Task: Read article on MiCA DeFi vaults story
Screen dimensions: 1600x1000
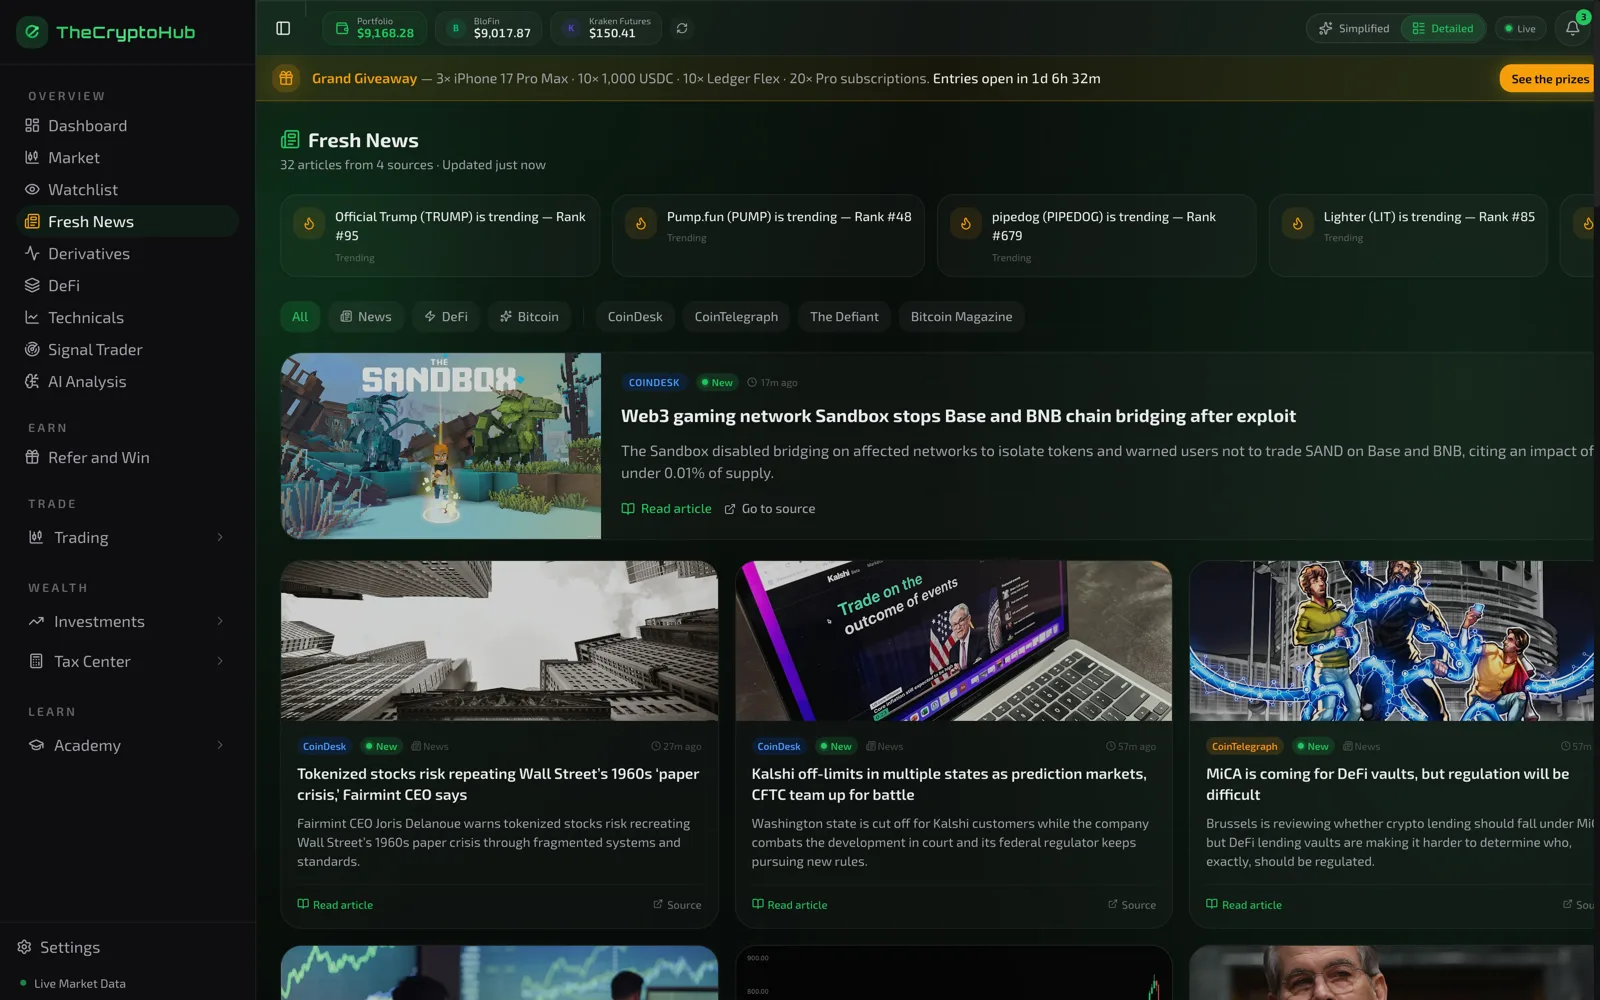Action: click(1244, 905)
